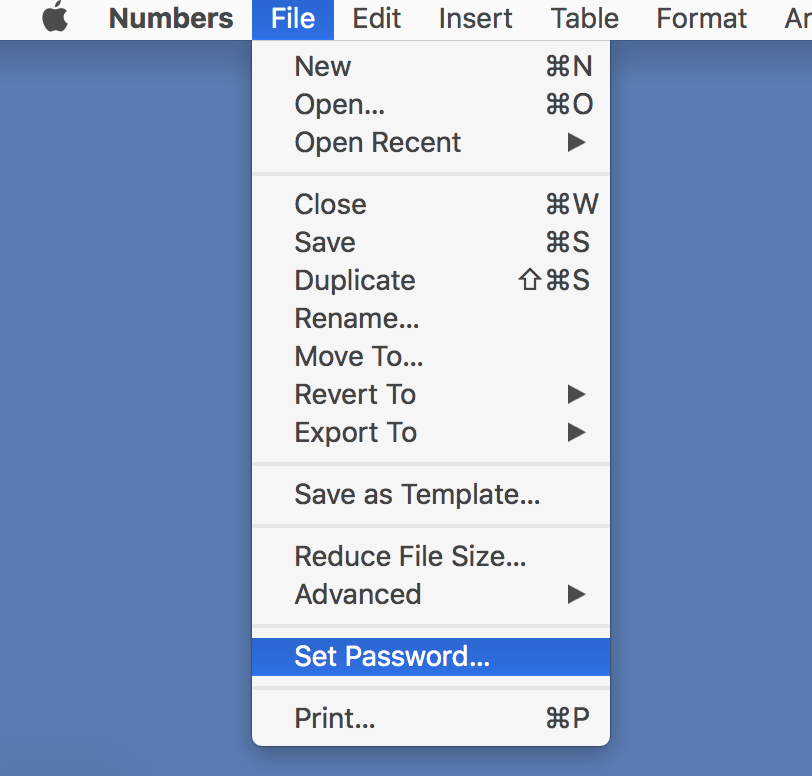The height and width of the screenshot is (776, 812).
Task: Open the Table menu
Action: 585,19
